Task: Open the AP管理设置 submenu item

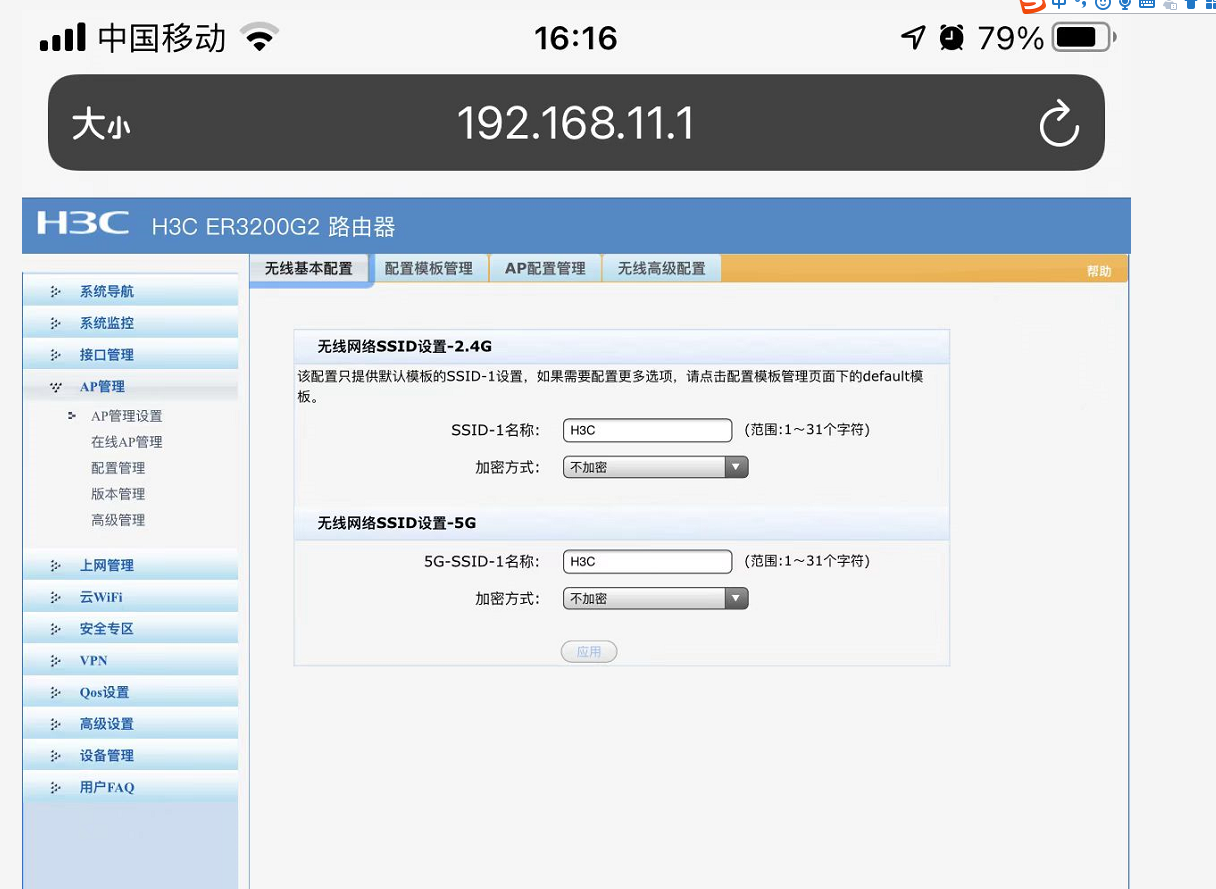Action: (127, 416)
